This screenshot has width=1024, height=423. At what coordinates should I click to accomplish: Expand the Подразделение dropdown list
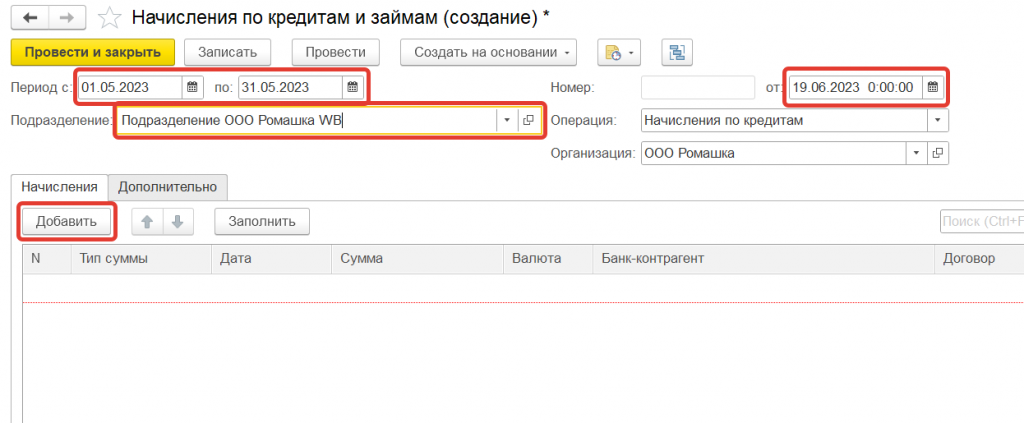(x=507, y=120)
